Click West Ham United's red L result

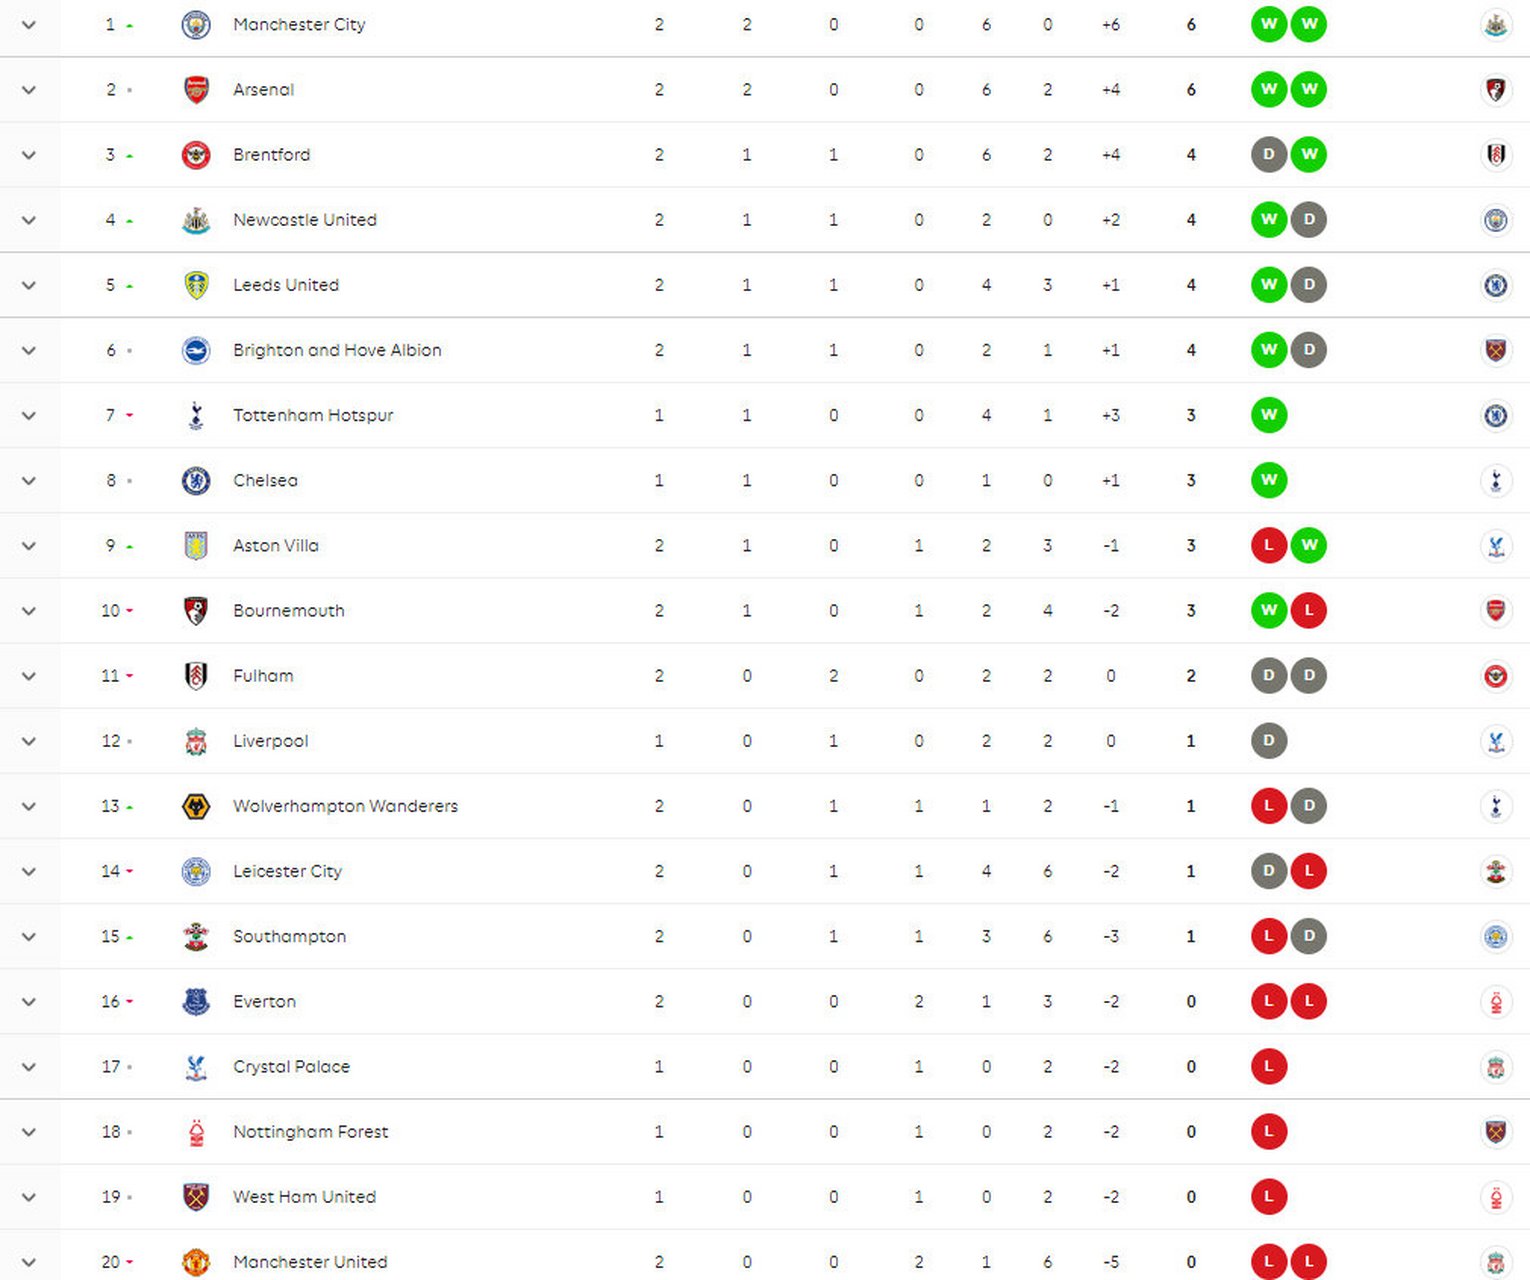[x=1269, y=1197]
